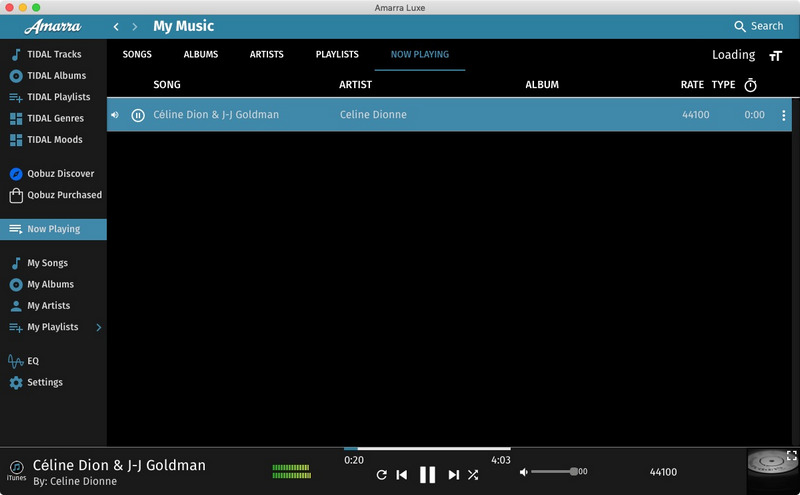Sort by the SONG column header
800x495 pixels.
(167, 85)
